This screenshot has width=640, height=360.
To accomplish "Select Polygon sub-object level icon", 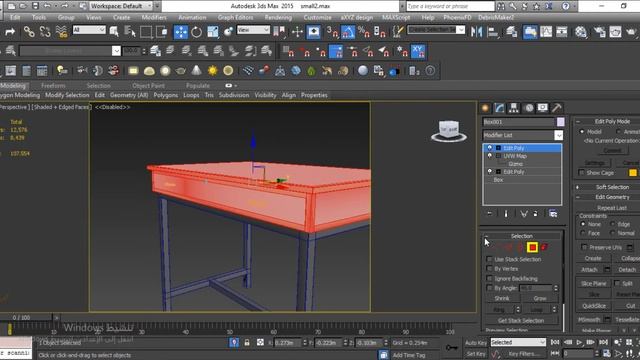I will [x=532, y=247].
